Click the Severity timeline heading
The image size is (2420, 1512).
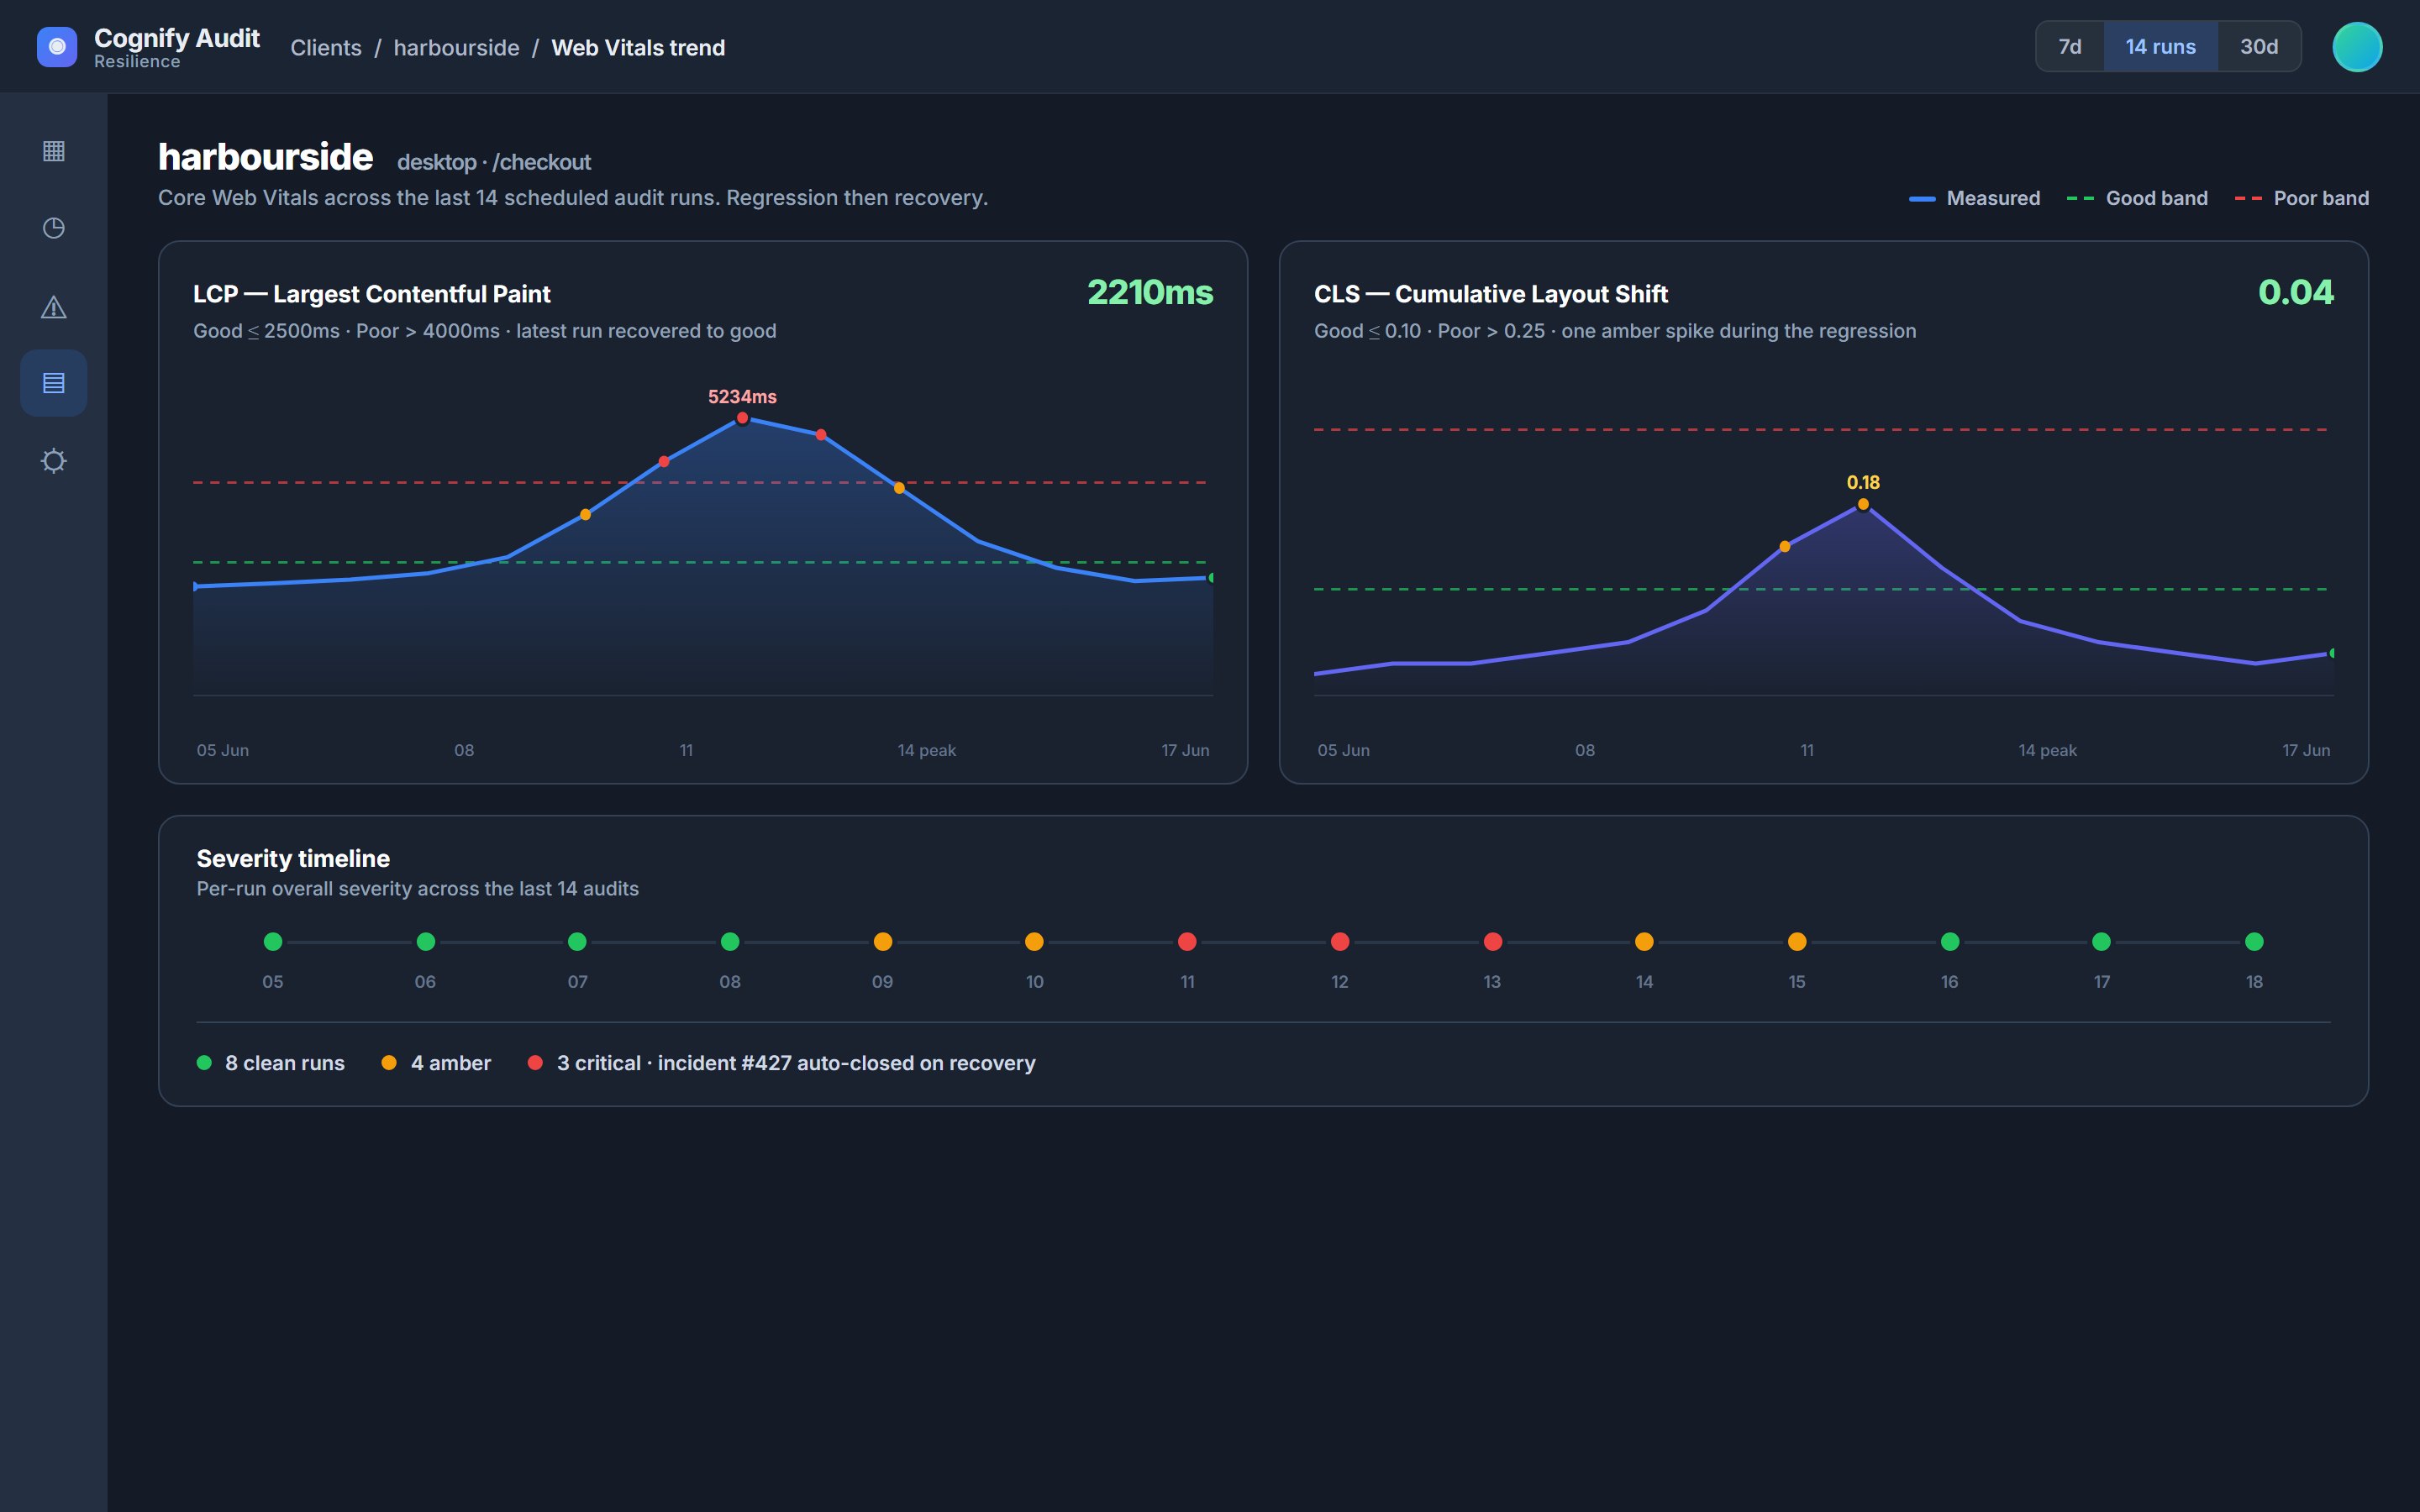[x=293, y=858]
